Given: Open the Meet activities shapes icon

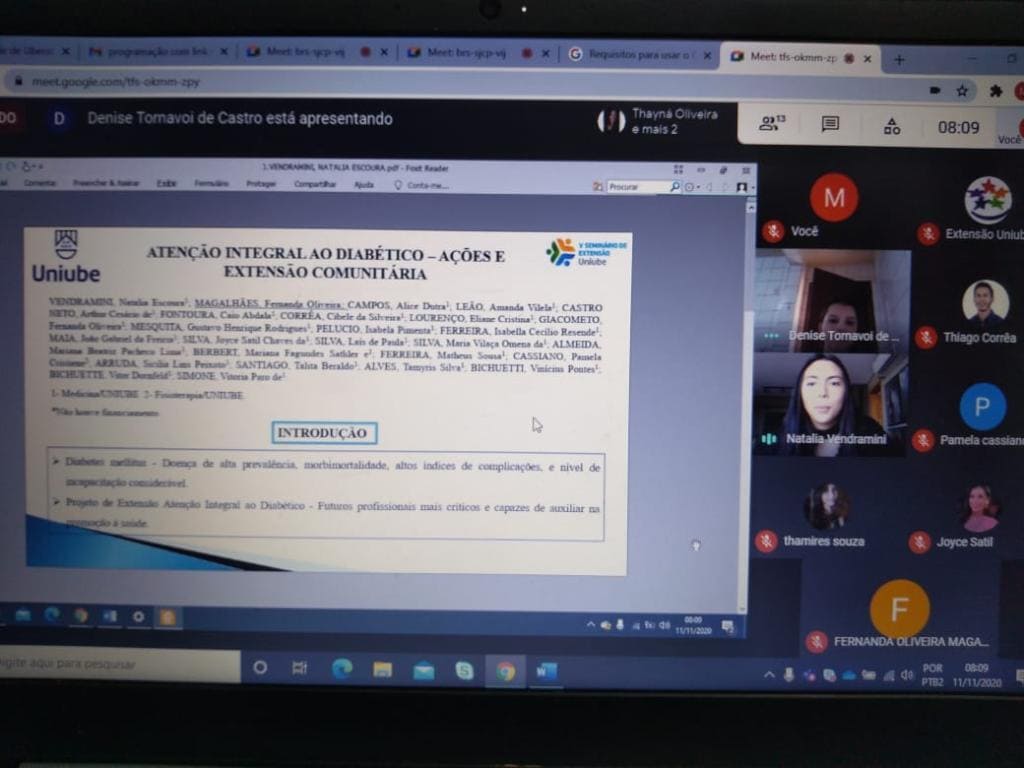Looking at the screenshot, I should pyautogui.click(x=891, y=125).
